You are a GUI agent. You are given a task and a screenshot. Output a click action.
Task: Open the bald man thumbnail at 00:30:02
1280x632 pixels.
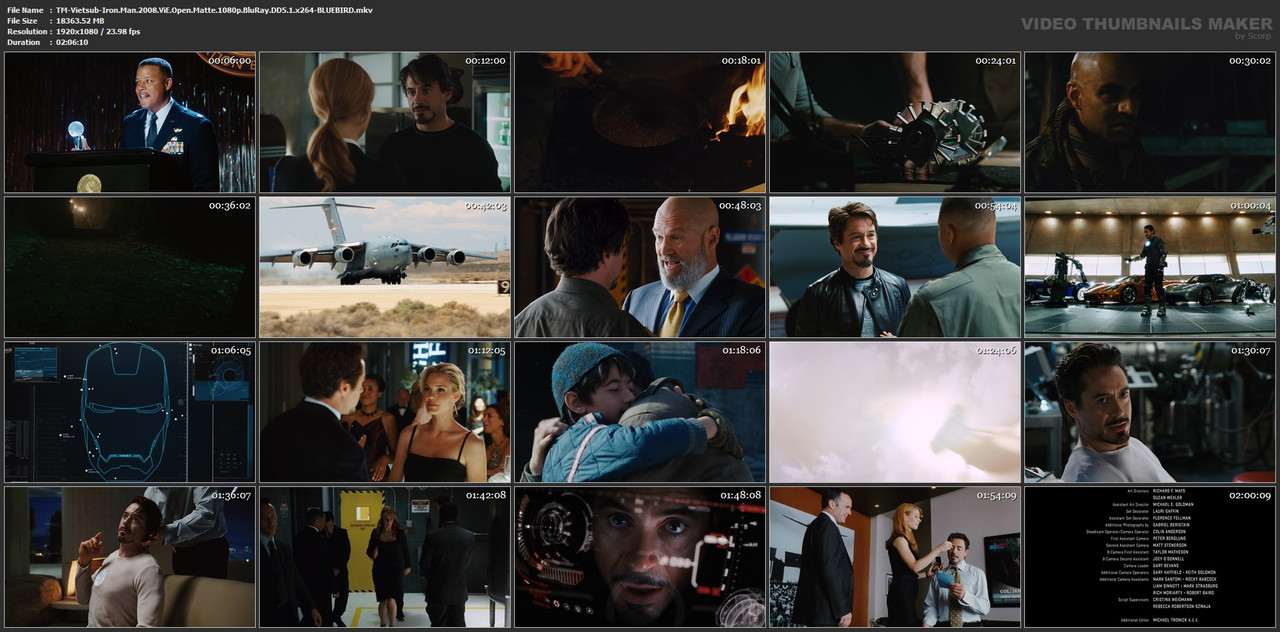click(x=1150, y=122)
